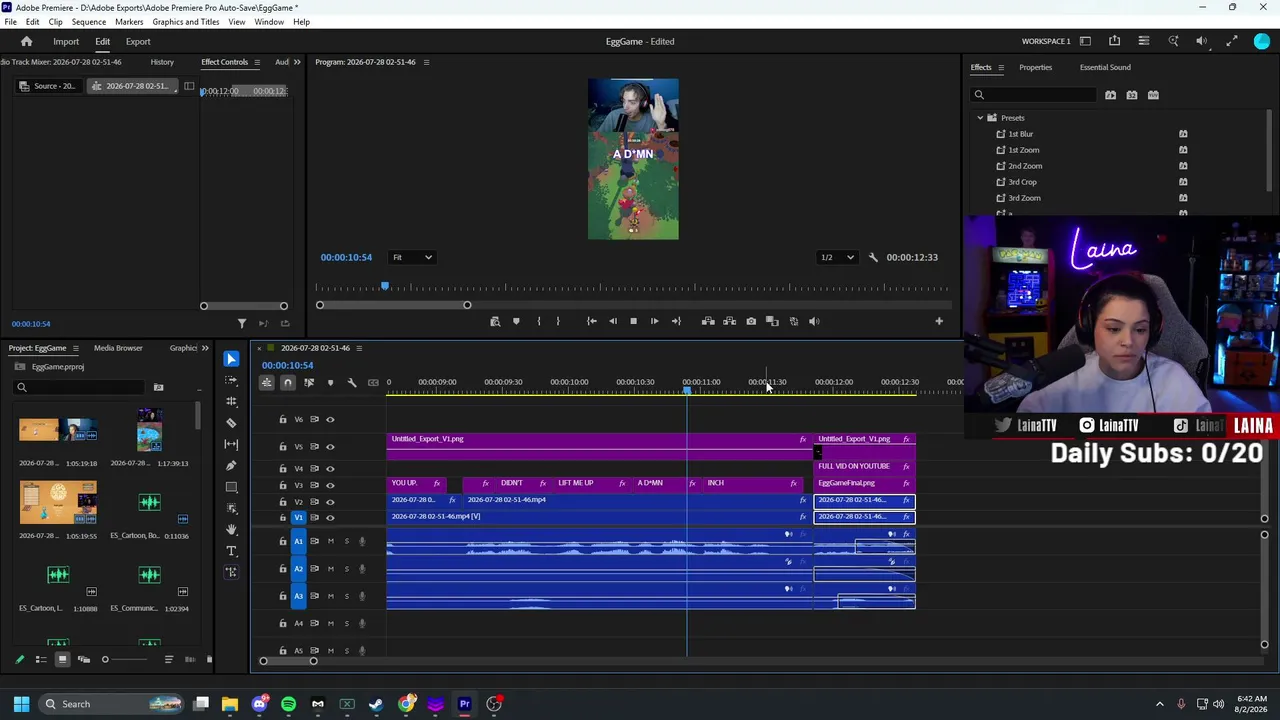Filter effects by 32-bit Color icon
The image size is (1280, 720).
click(1132, 95)
